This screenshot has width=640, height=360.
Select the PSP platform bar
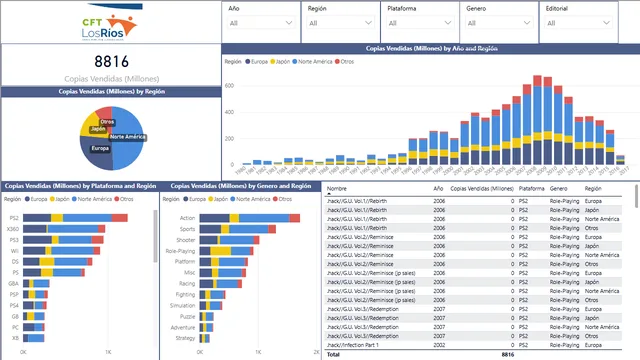(x=35, y=294)
